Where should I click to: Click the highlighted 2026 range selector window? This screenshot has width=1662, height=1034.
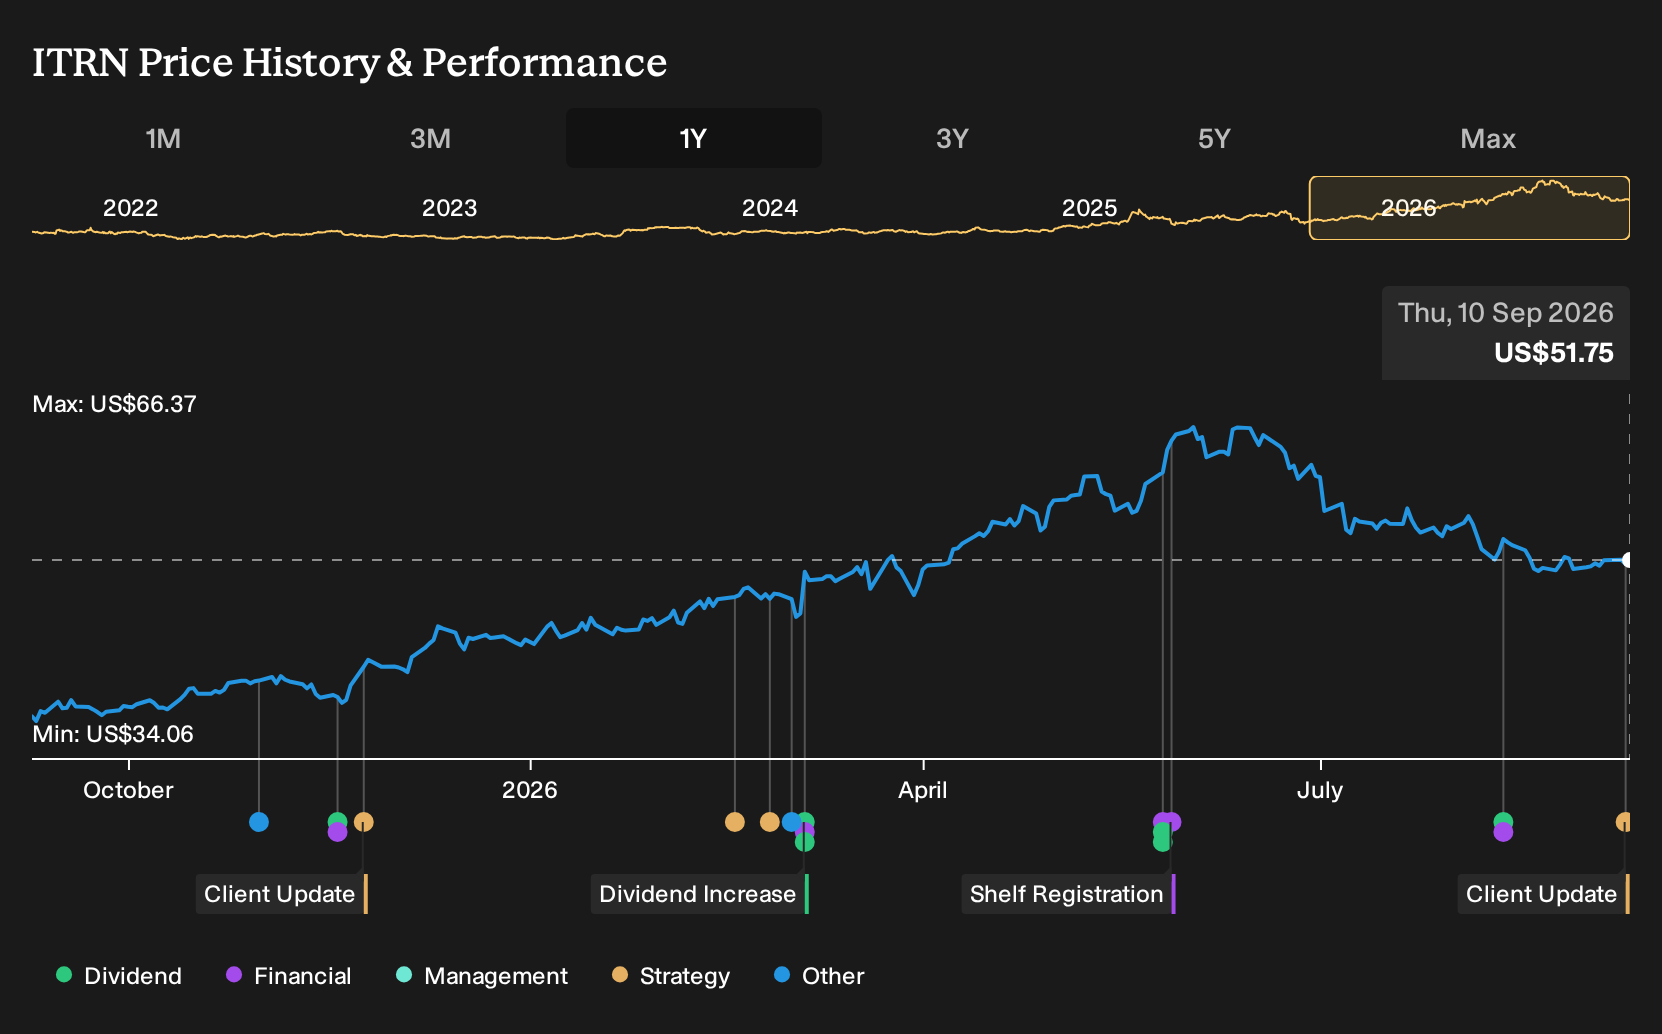(1469, 208)
